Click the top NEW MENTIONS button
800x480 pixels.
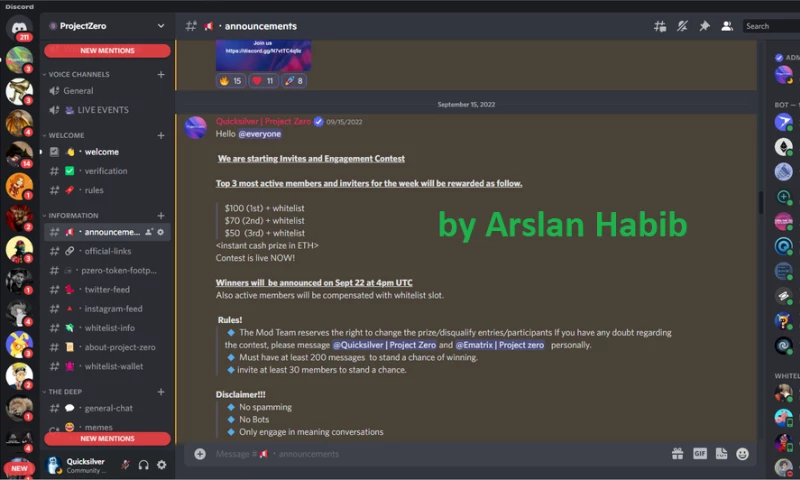[107, 50]
